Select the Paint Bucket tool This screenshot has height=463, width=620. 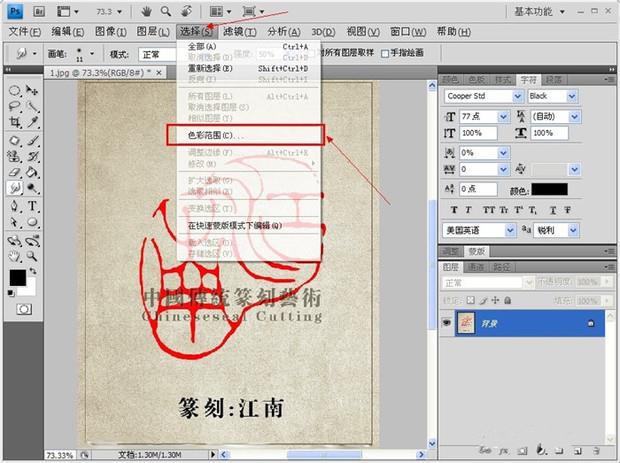pos(32,172)
